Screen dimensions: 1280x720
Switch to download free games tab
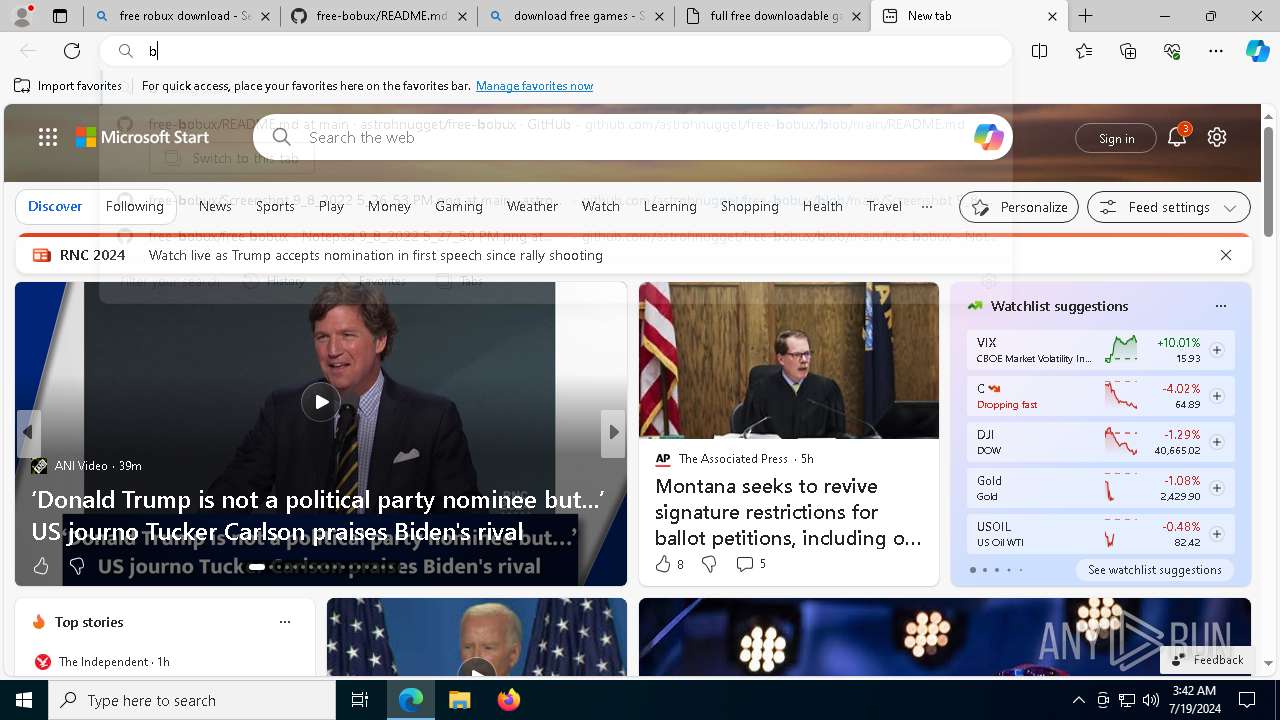(x=577, y=16)
